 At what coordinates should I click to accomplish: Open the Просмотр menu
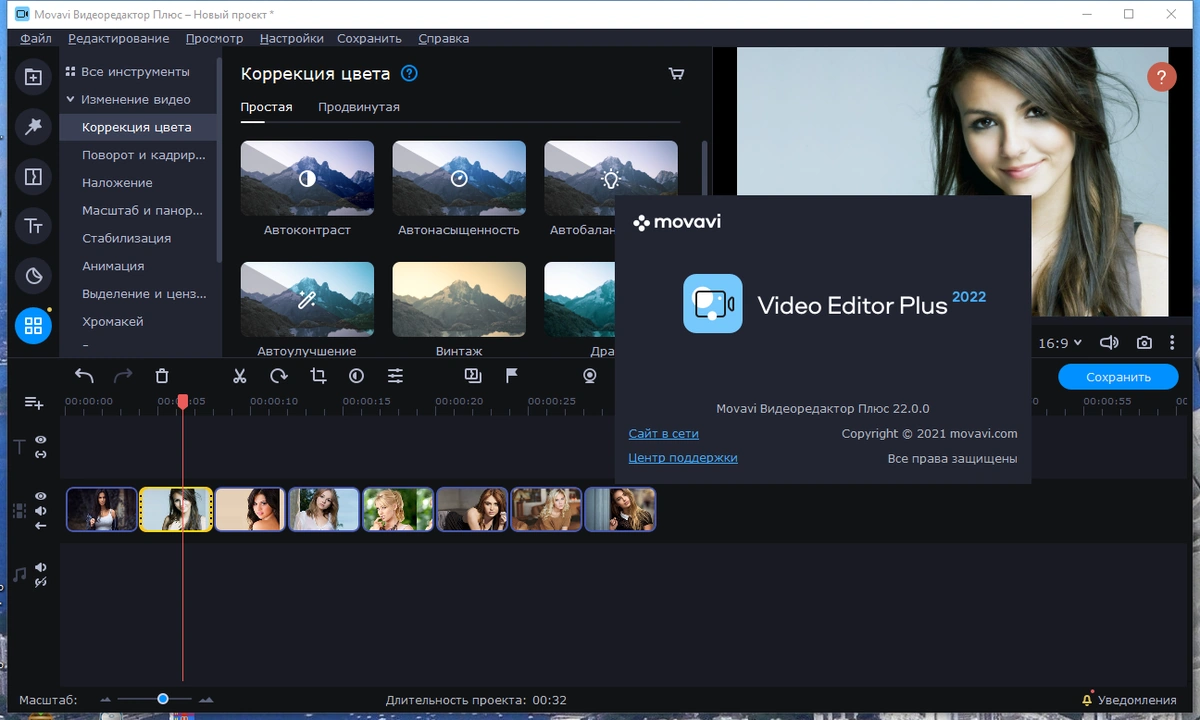click(x=214, y=38)
